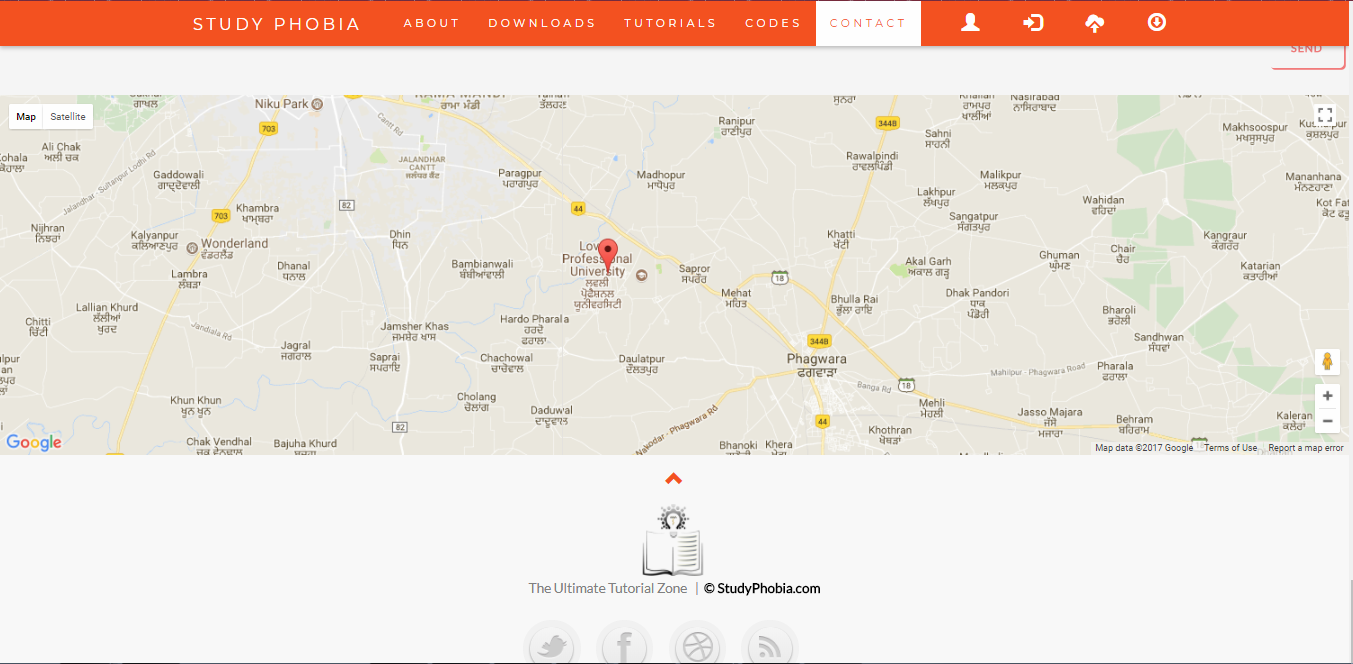This screenshot has height=664, width=1353.
Task: Click the book logo in the footer
Action: [673, 541]
